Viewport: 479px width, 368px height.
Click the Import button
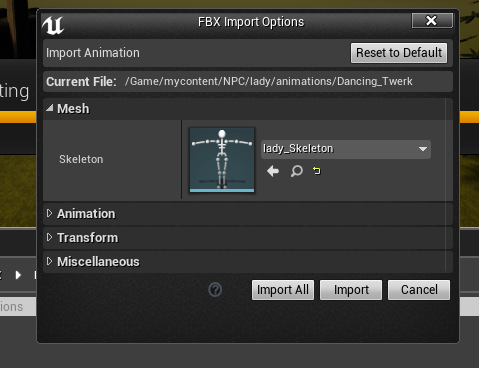click(x=351, y=290)
